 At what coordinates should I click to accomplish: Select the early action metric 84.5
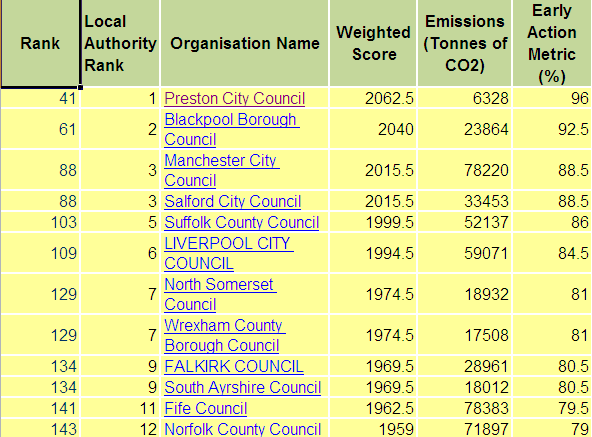click(x=552, y=253)
